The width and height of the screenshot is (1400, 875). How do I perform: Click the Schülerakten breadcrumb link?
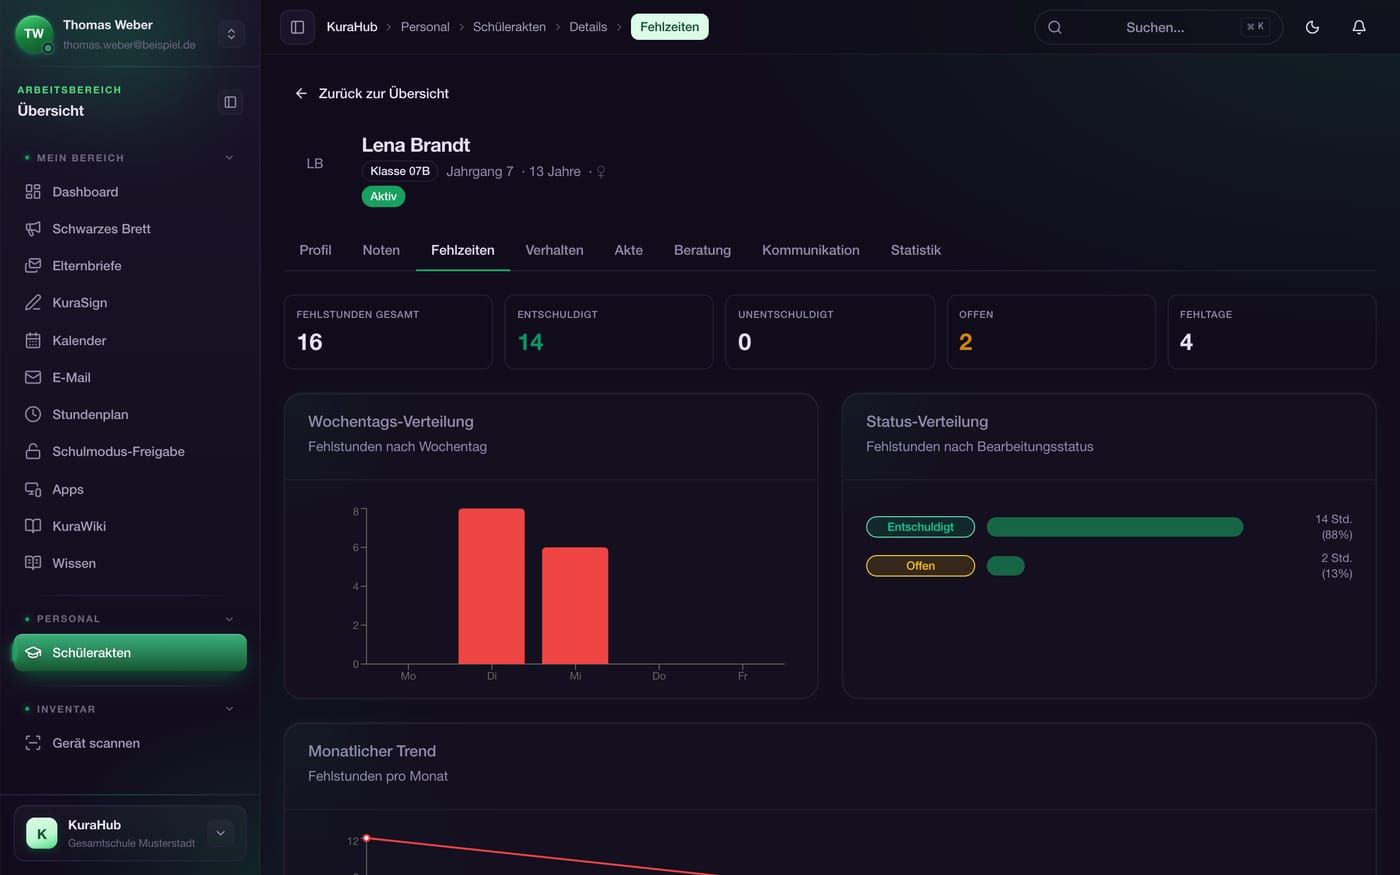point(509,27)
